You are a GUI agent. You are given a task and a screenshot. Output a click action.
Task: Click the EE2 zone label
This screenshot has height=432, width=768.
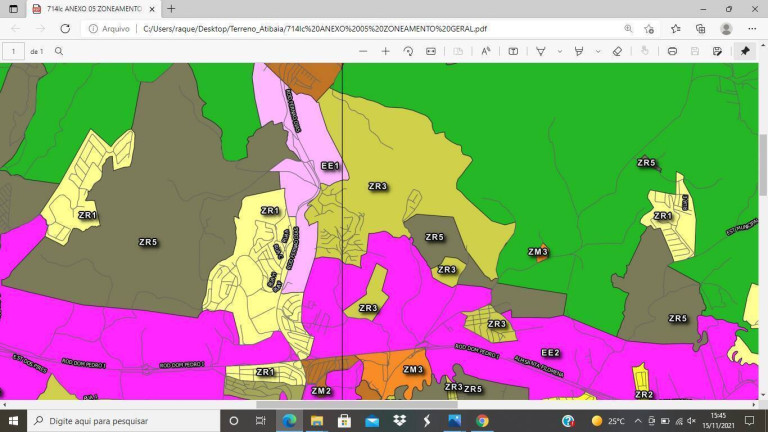point(550,353)
